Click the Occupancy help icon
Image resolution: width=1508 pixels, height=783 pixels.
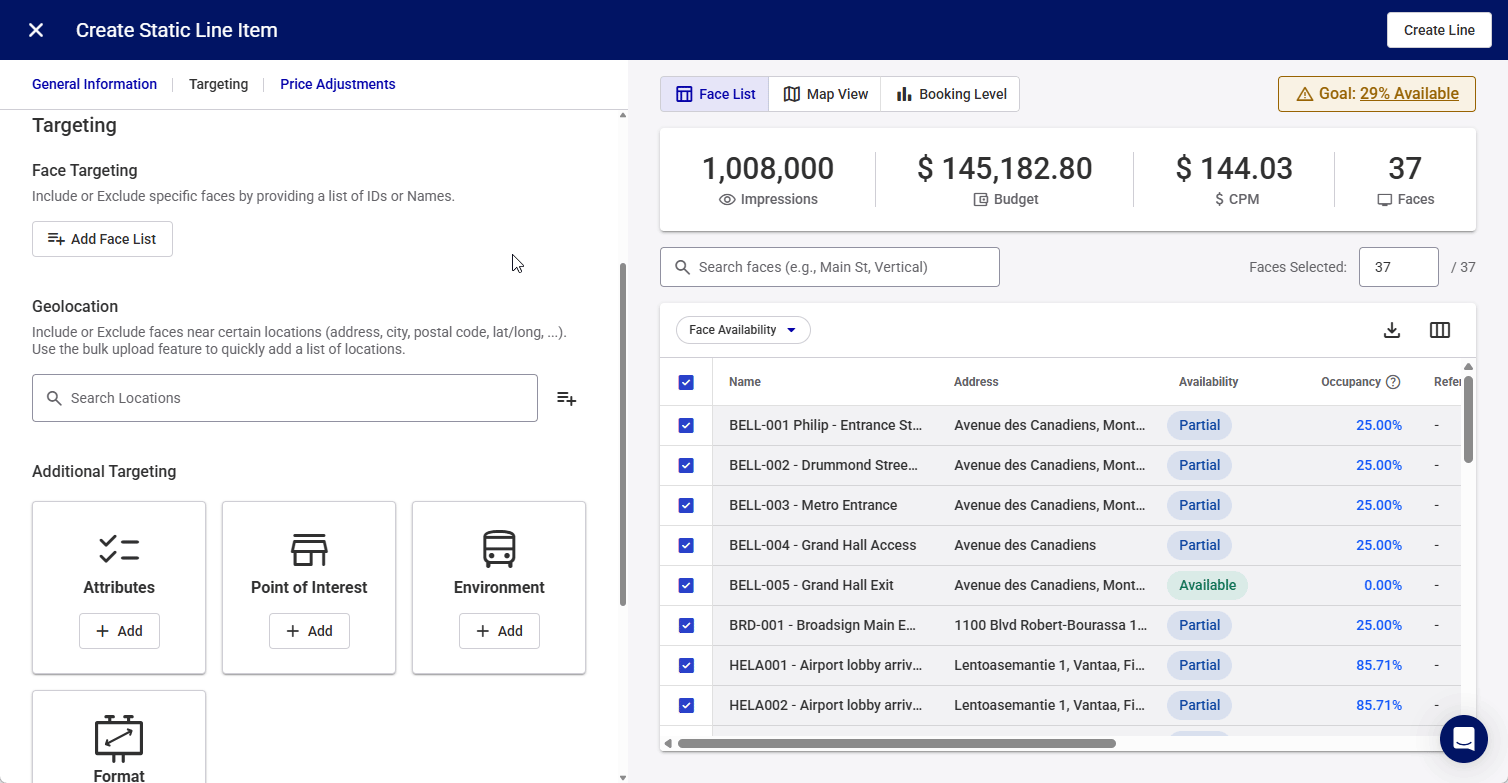point(1393,382)
